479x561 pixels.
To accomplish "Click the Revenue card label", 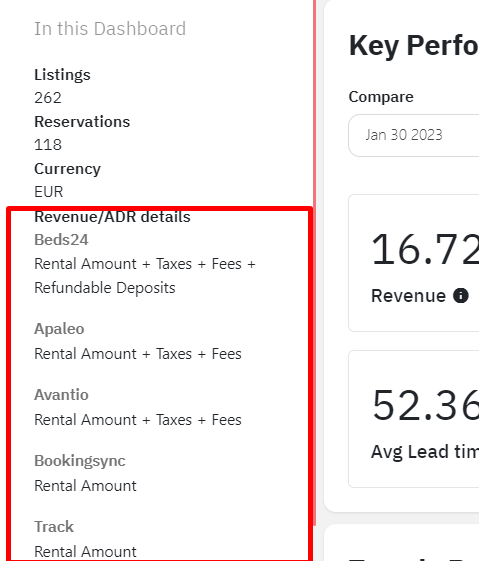I will tap(408, 296).
